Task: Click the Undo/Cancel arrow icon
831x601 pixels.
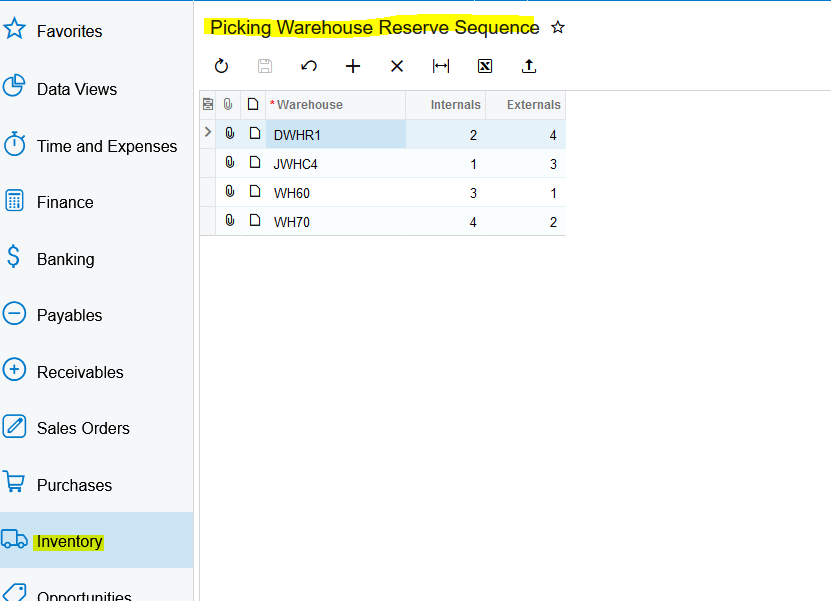Action: tap(309, 66)
